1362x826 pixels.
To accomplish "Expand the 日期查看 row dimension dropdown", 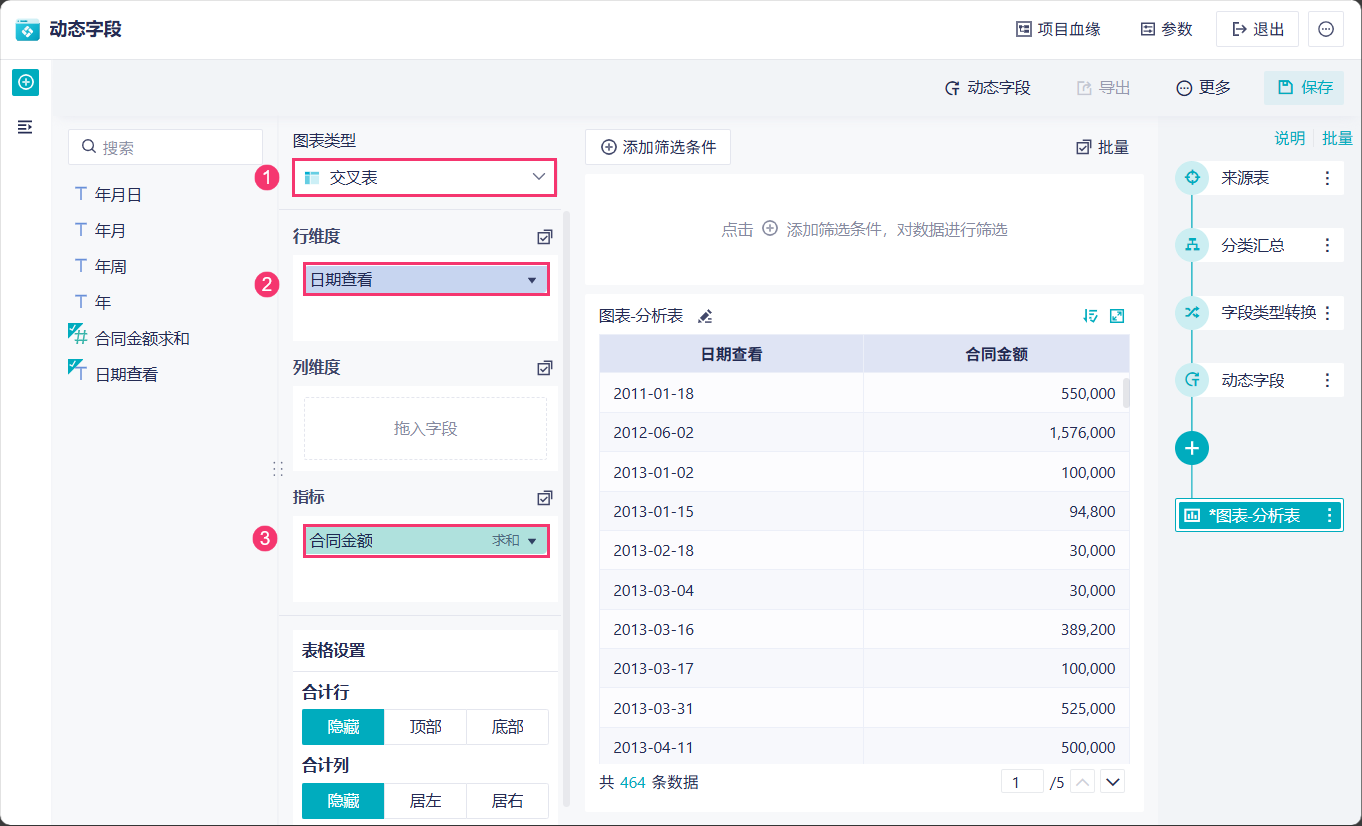I will 531,280.
